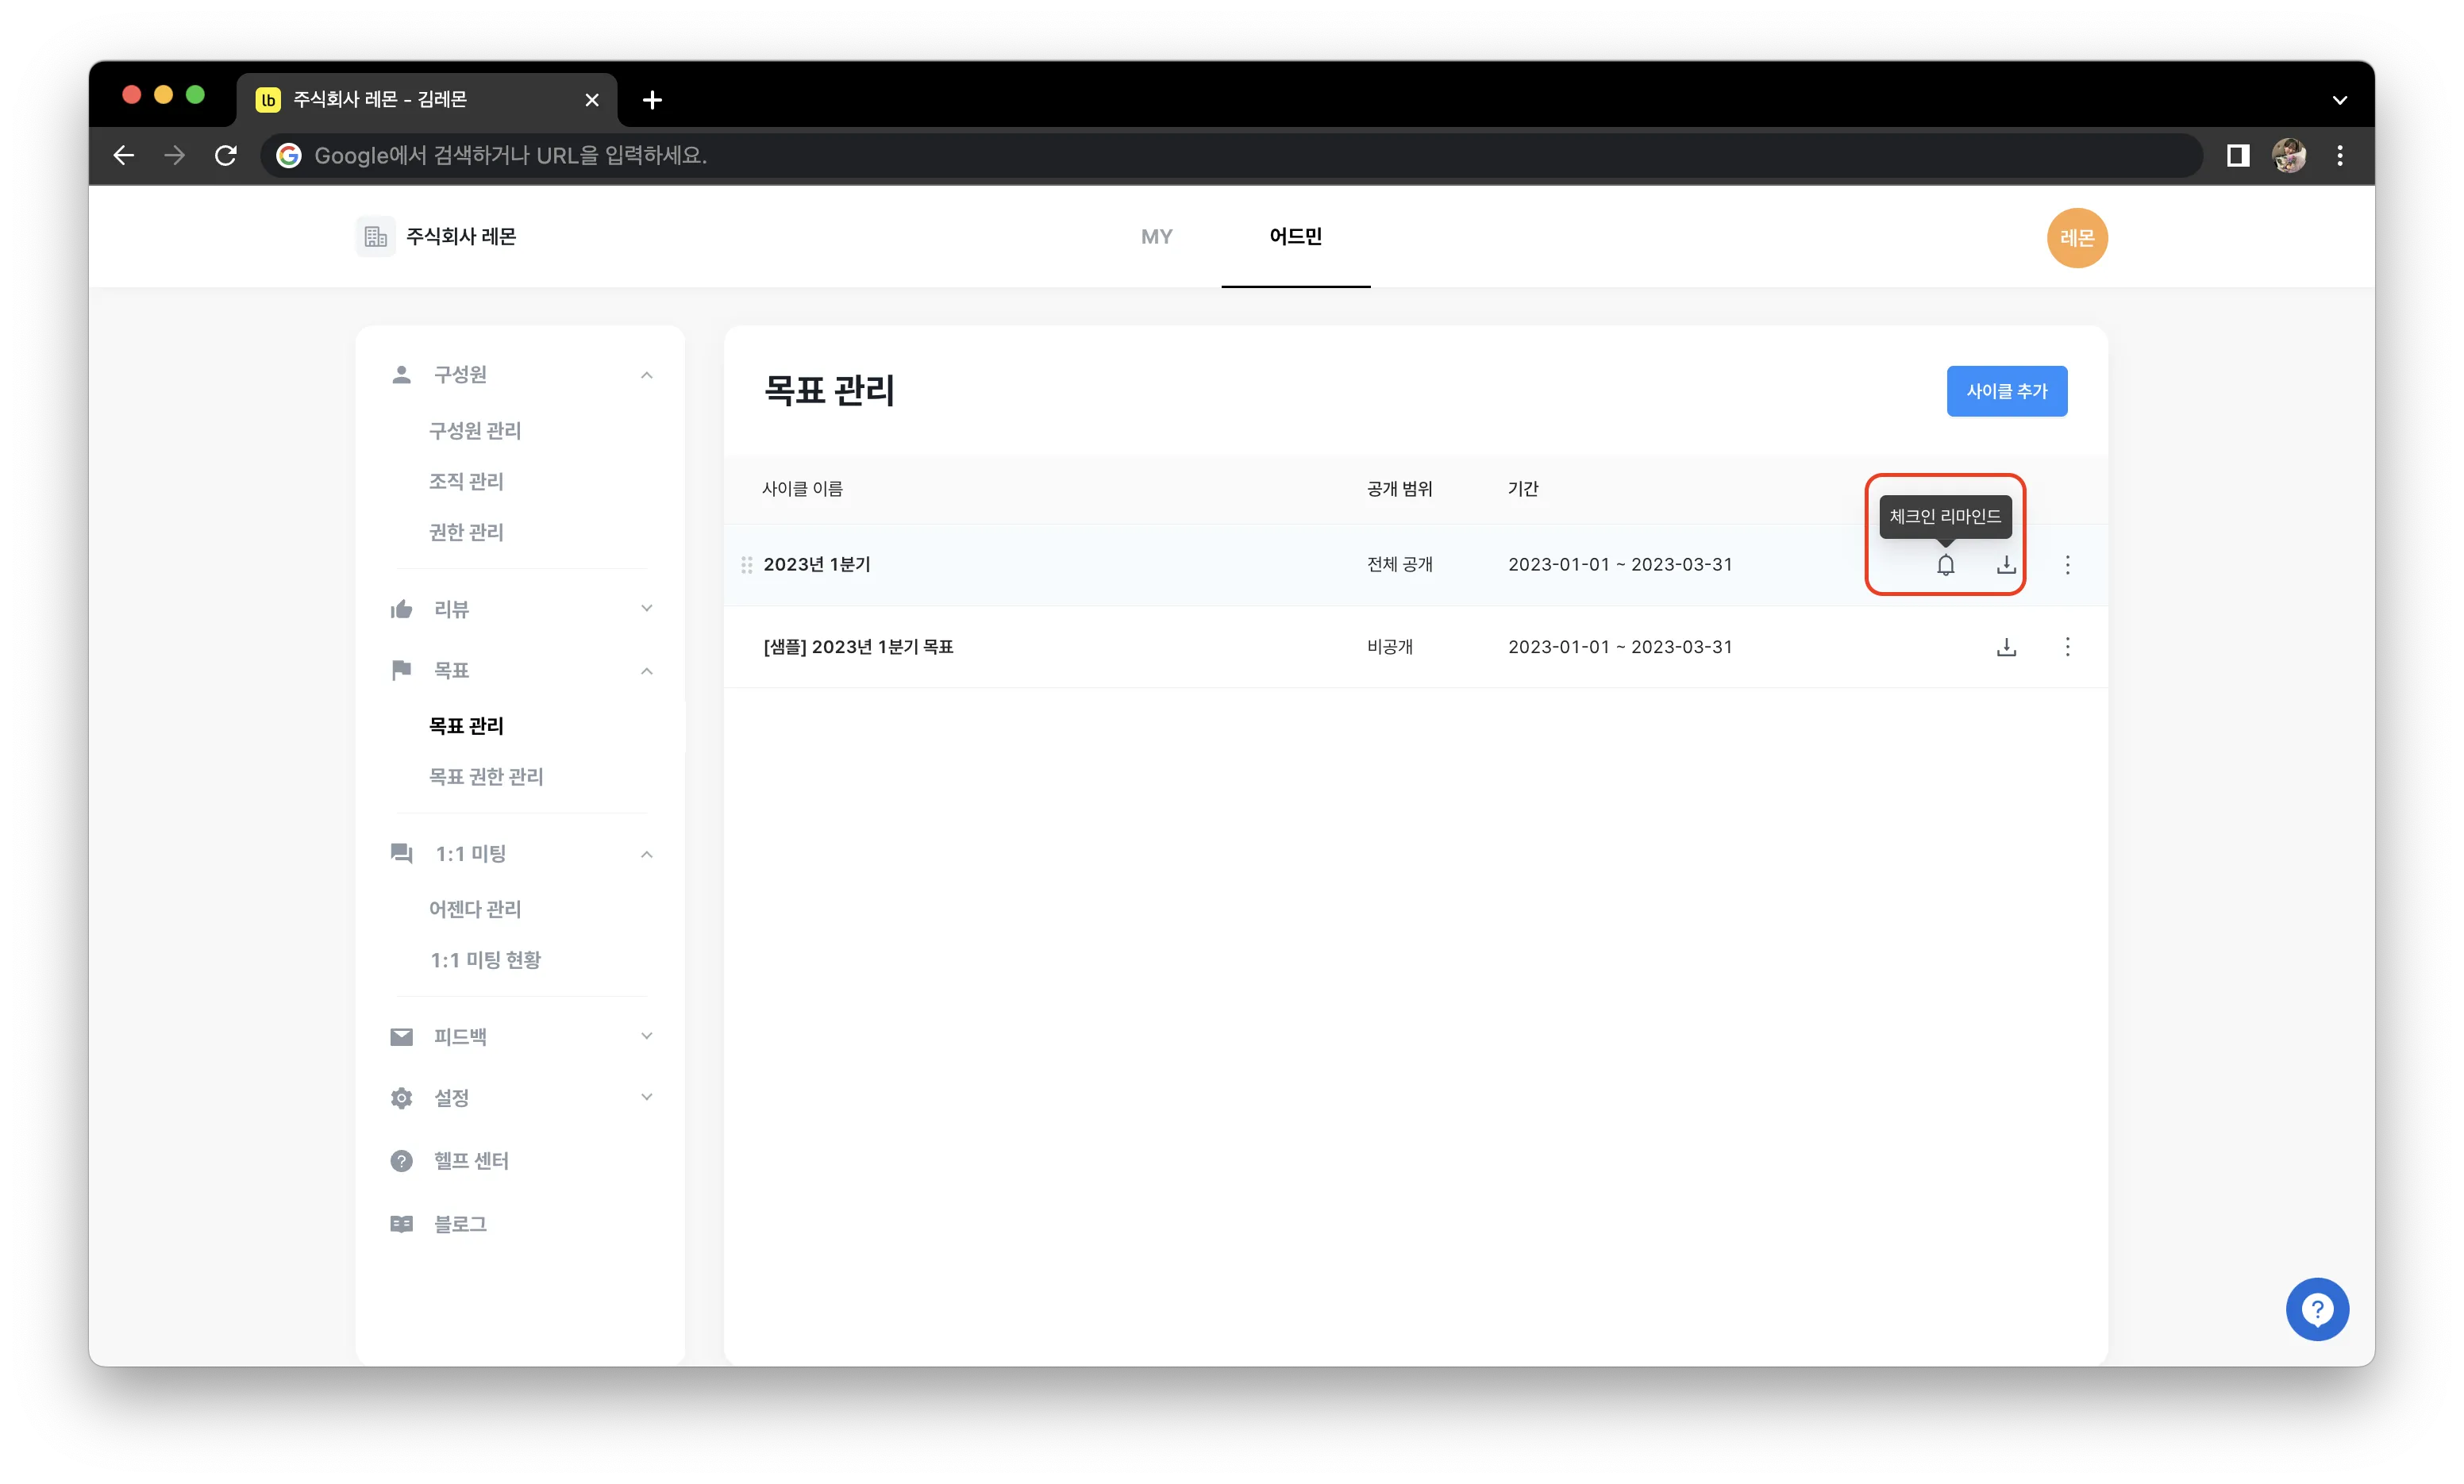Click the date range of 2023년 1분기 row
The height and width of the screenshot is (1484, 2464).
coord(1620,565)
